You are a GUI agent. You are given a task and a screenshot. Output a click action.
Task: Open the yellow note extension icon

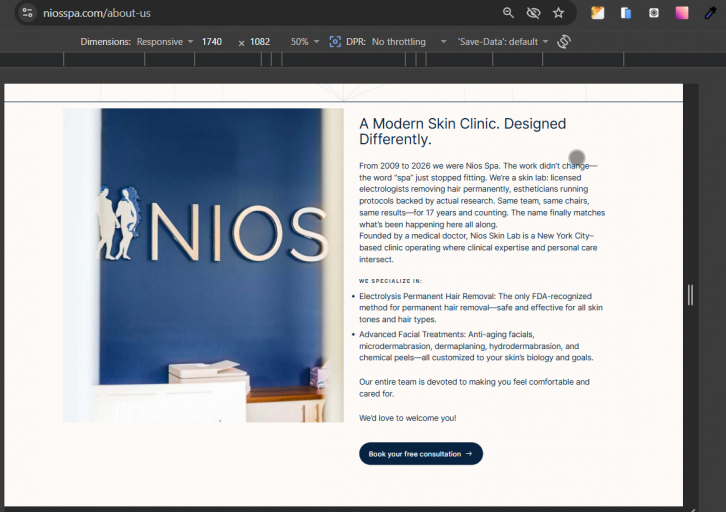(x=598, y=13)
